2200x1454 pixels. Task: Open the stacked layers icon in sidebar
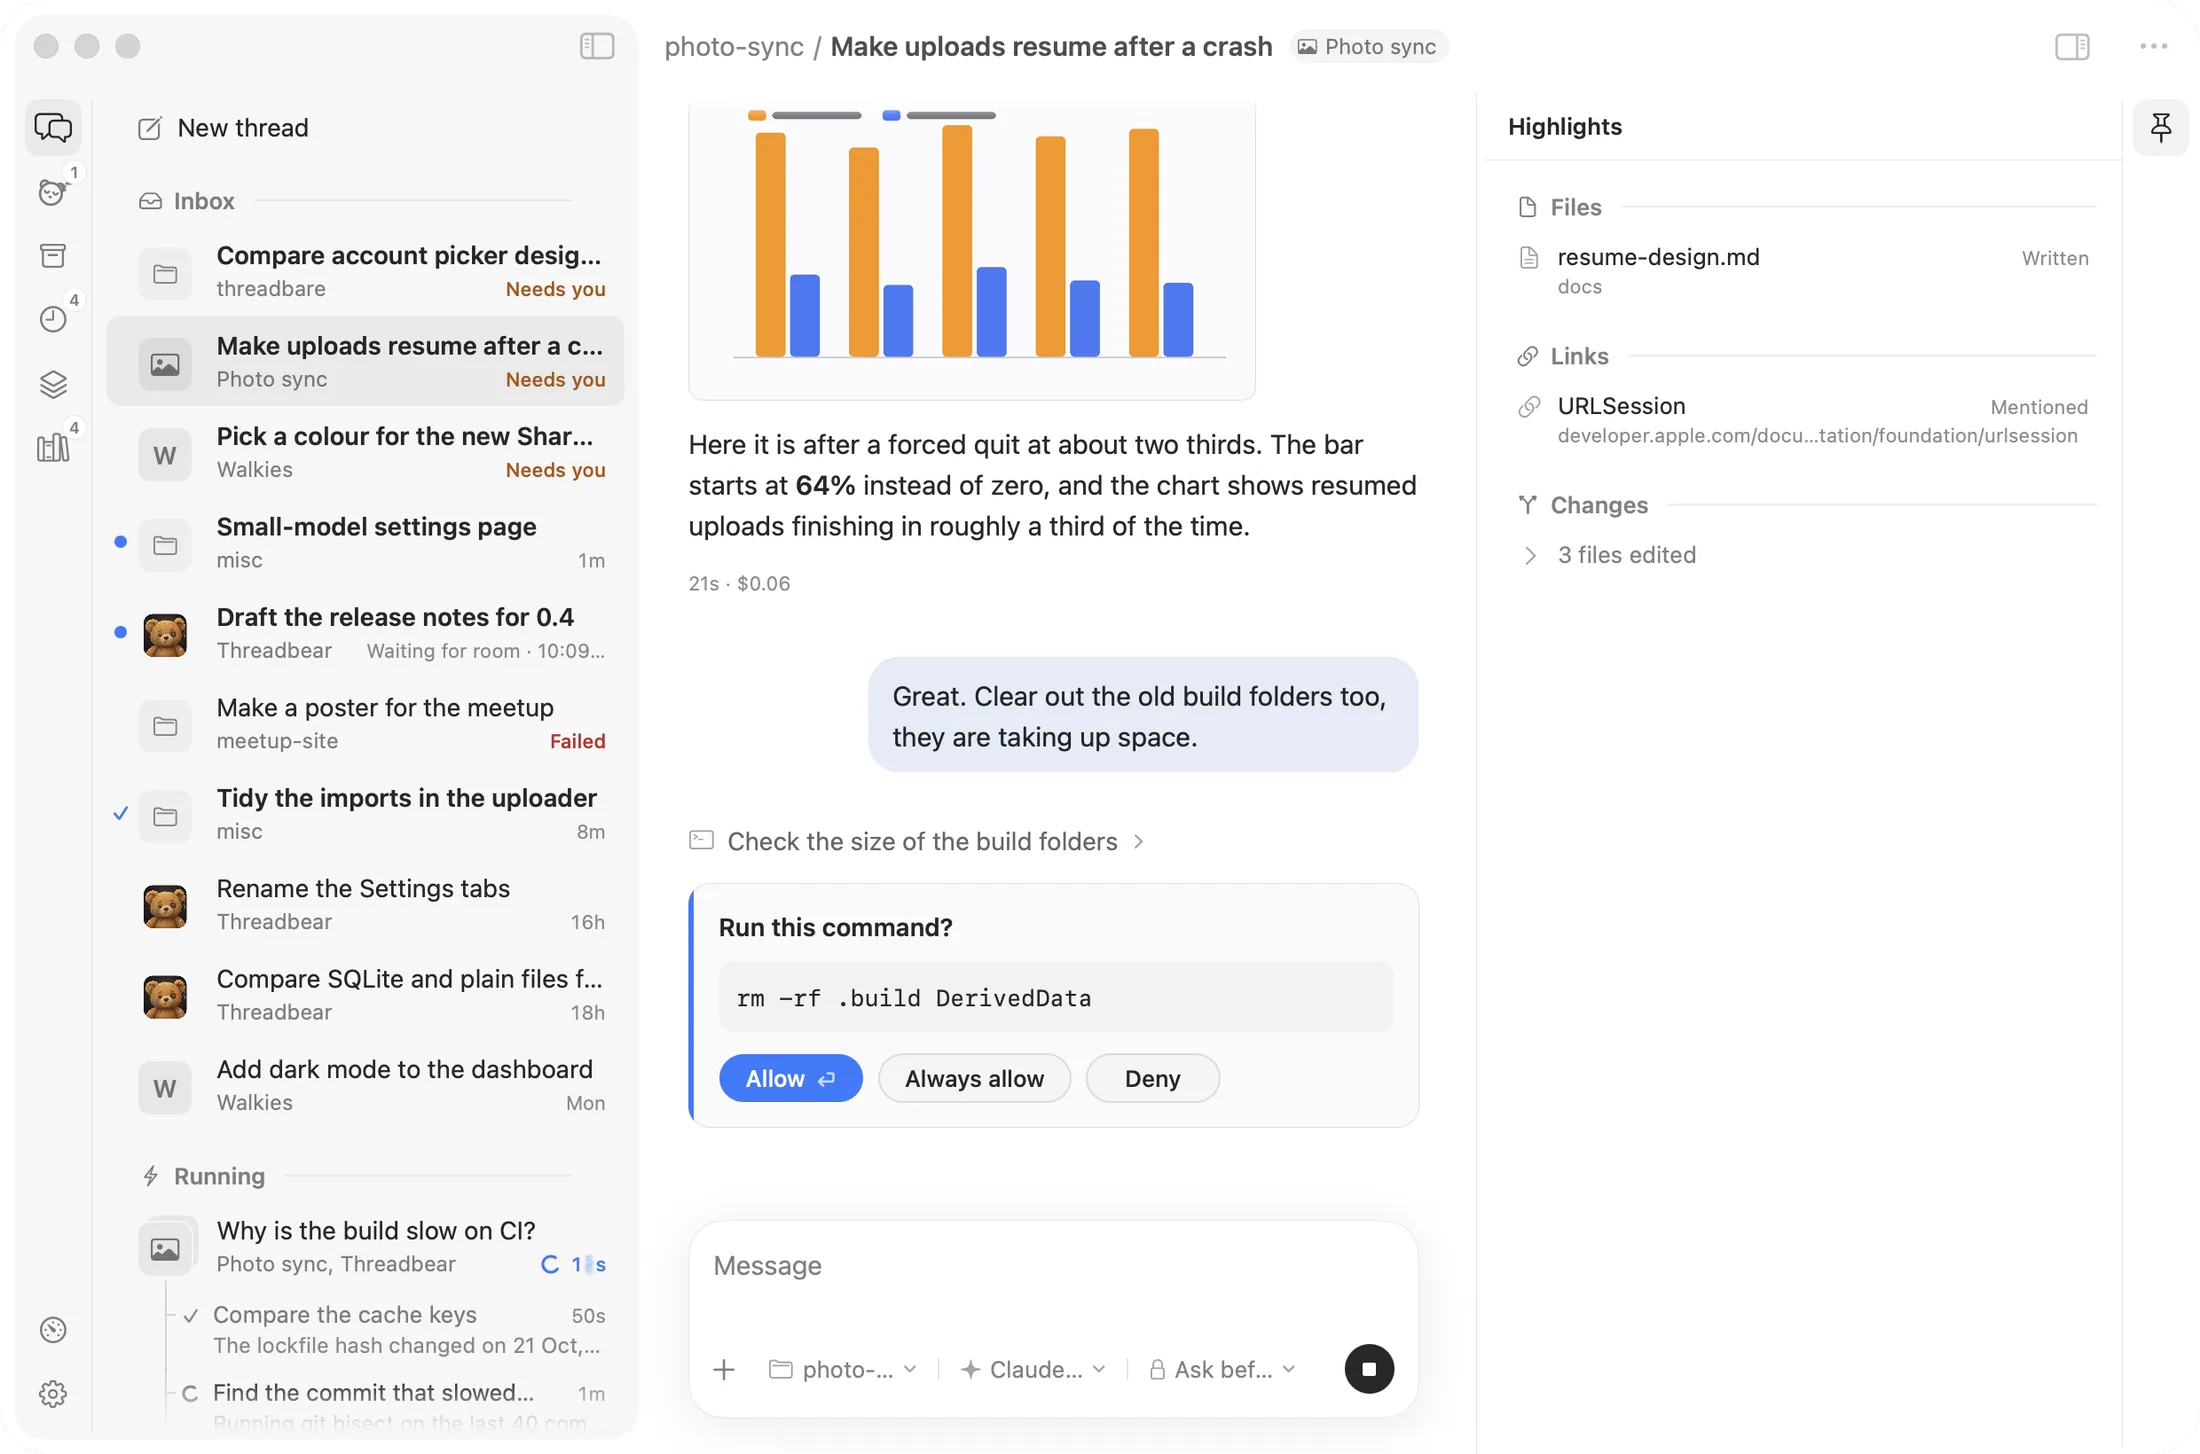point(53,384)
